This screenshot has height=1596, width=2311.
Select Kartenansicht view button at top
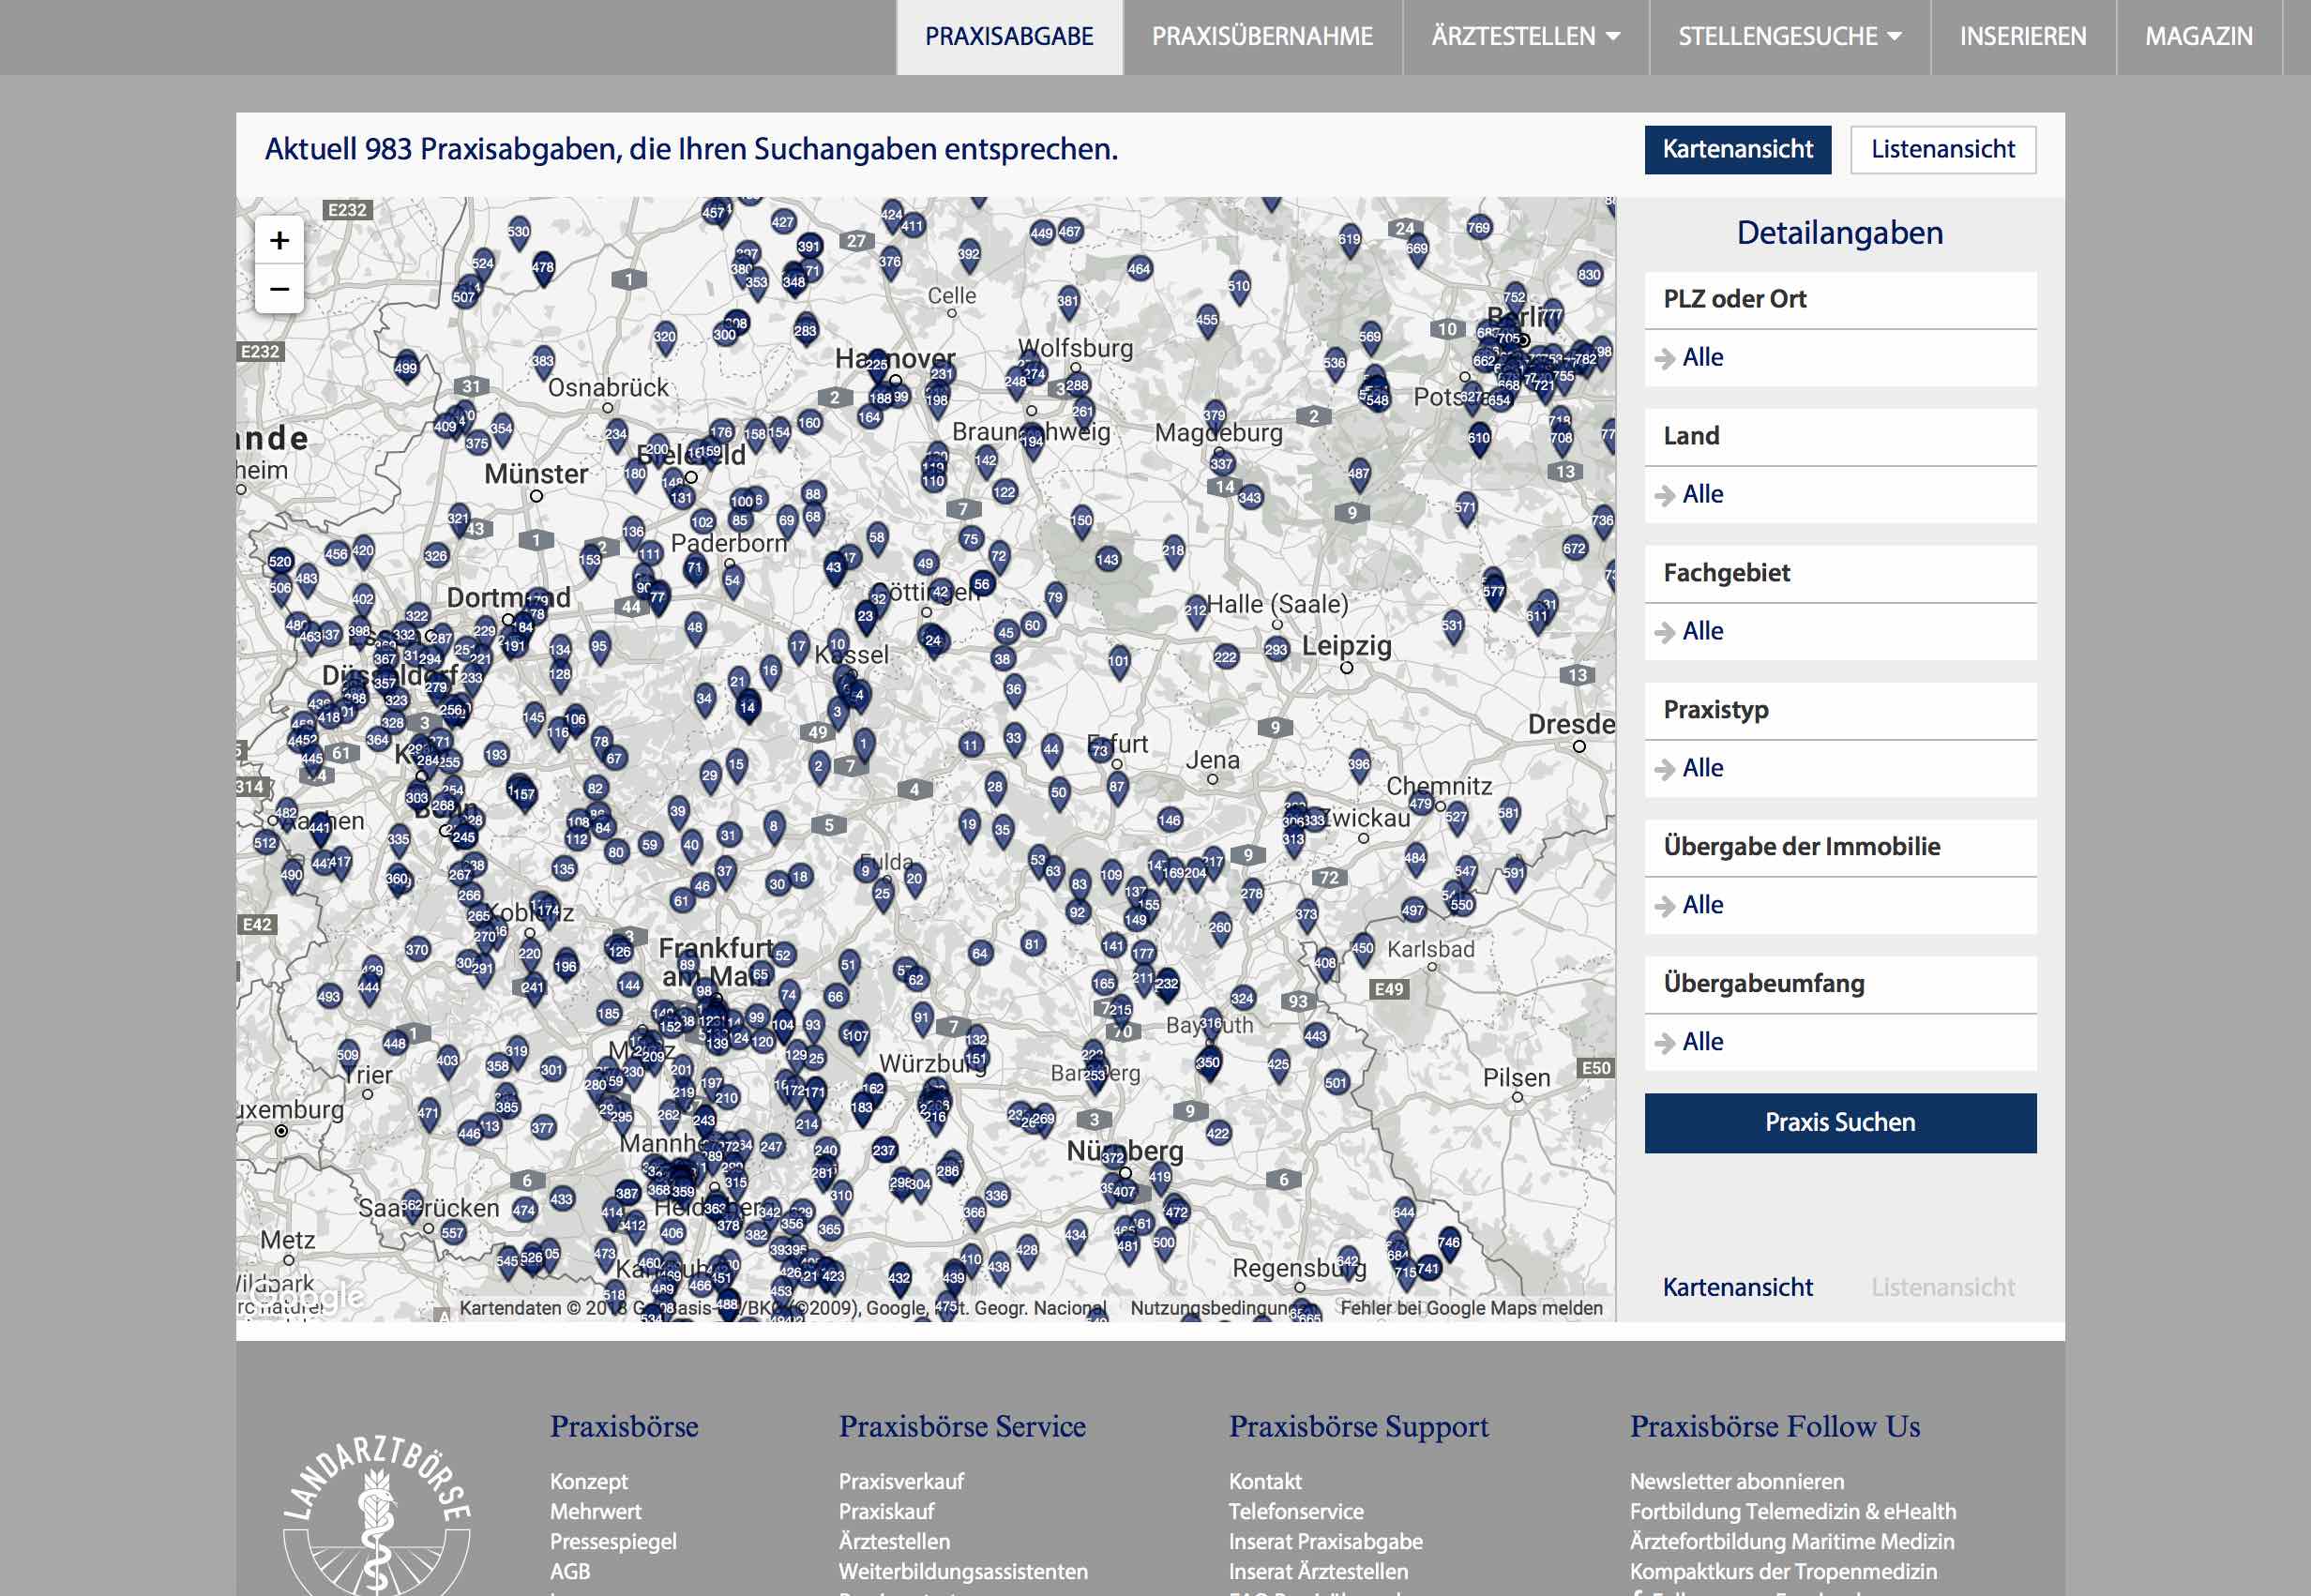tap(1737, 150)
